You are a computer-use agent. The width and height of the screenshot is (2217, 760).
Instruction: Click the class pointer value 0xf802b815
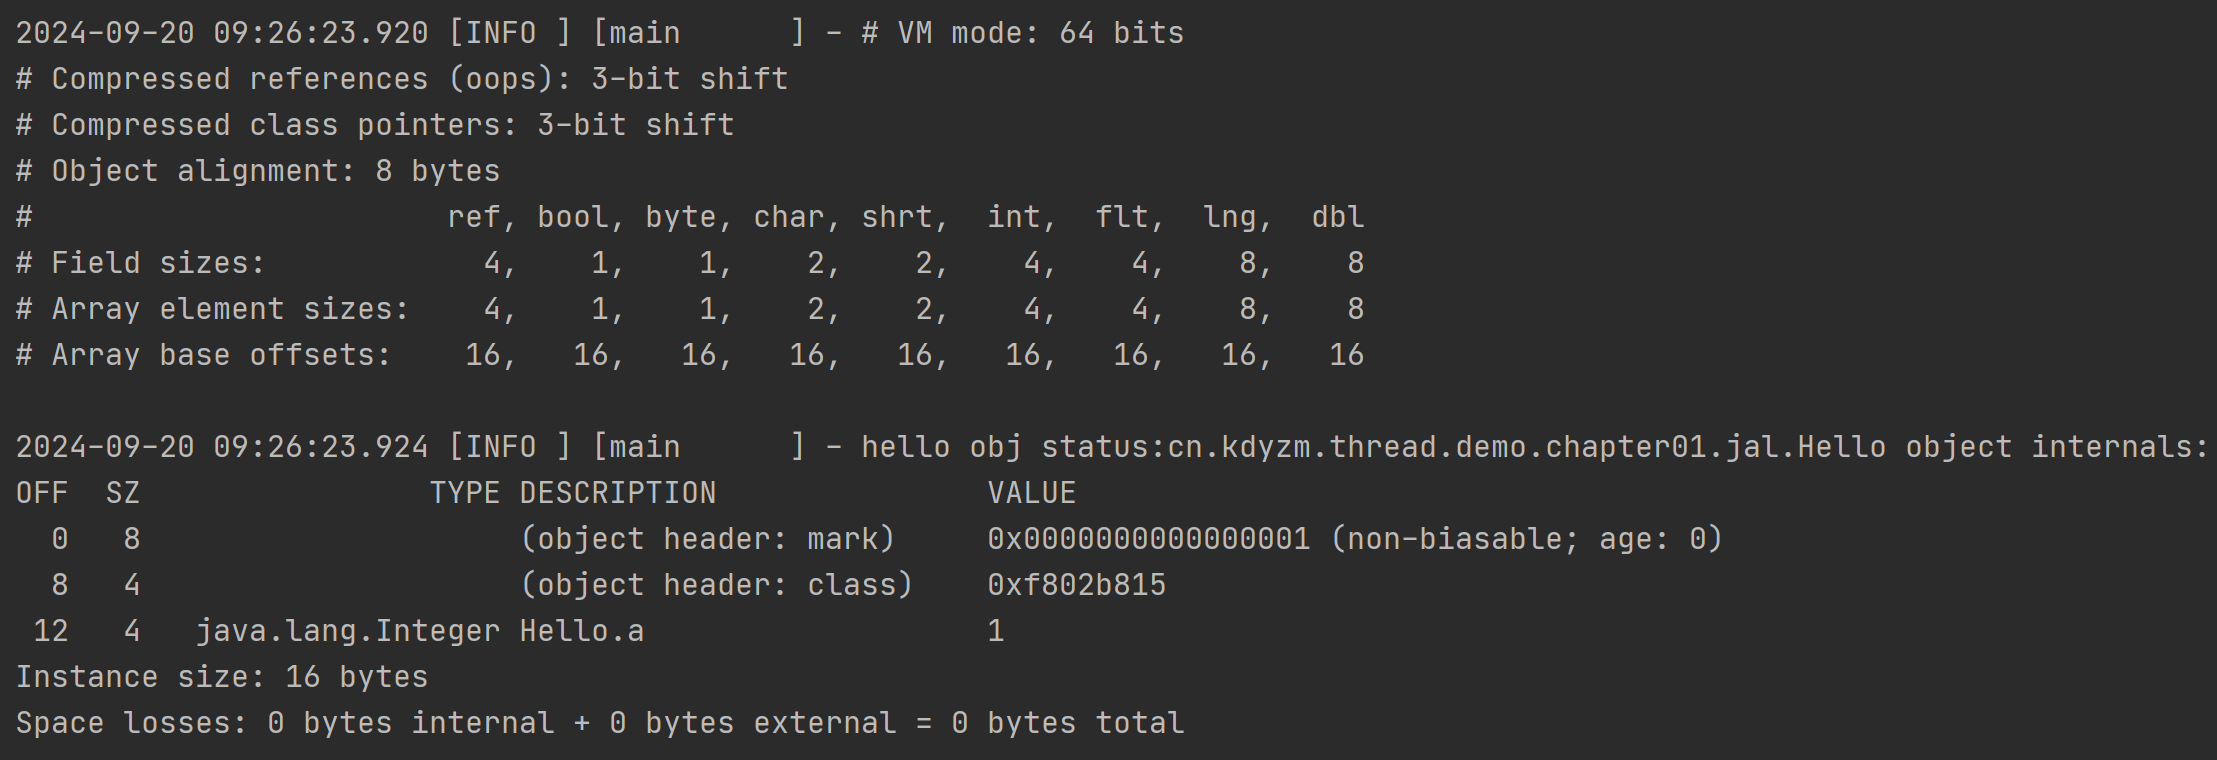pyautogui.click(x=1076, y=585)
